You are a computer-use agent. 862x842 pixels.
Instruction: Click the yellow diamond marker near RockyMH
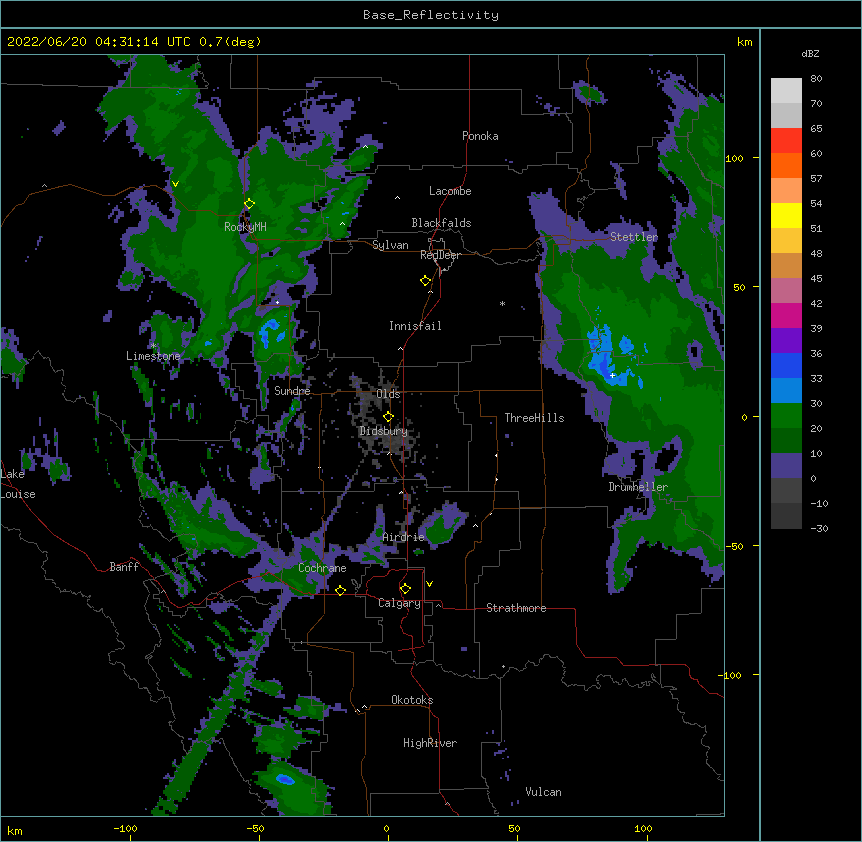249,204
